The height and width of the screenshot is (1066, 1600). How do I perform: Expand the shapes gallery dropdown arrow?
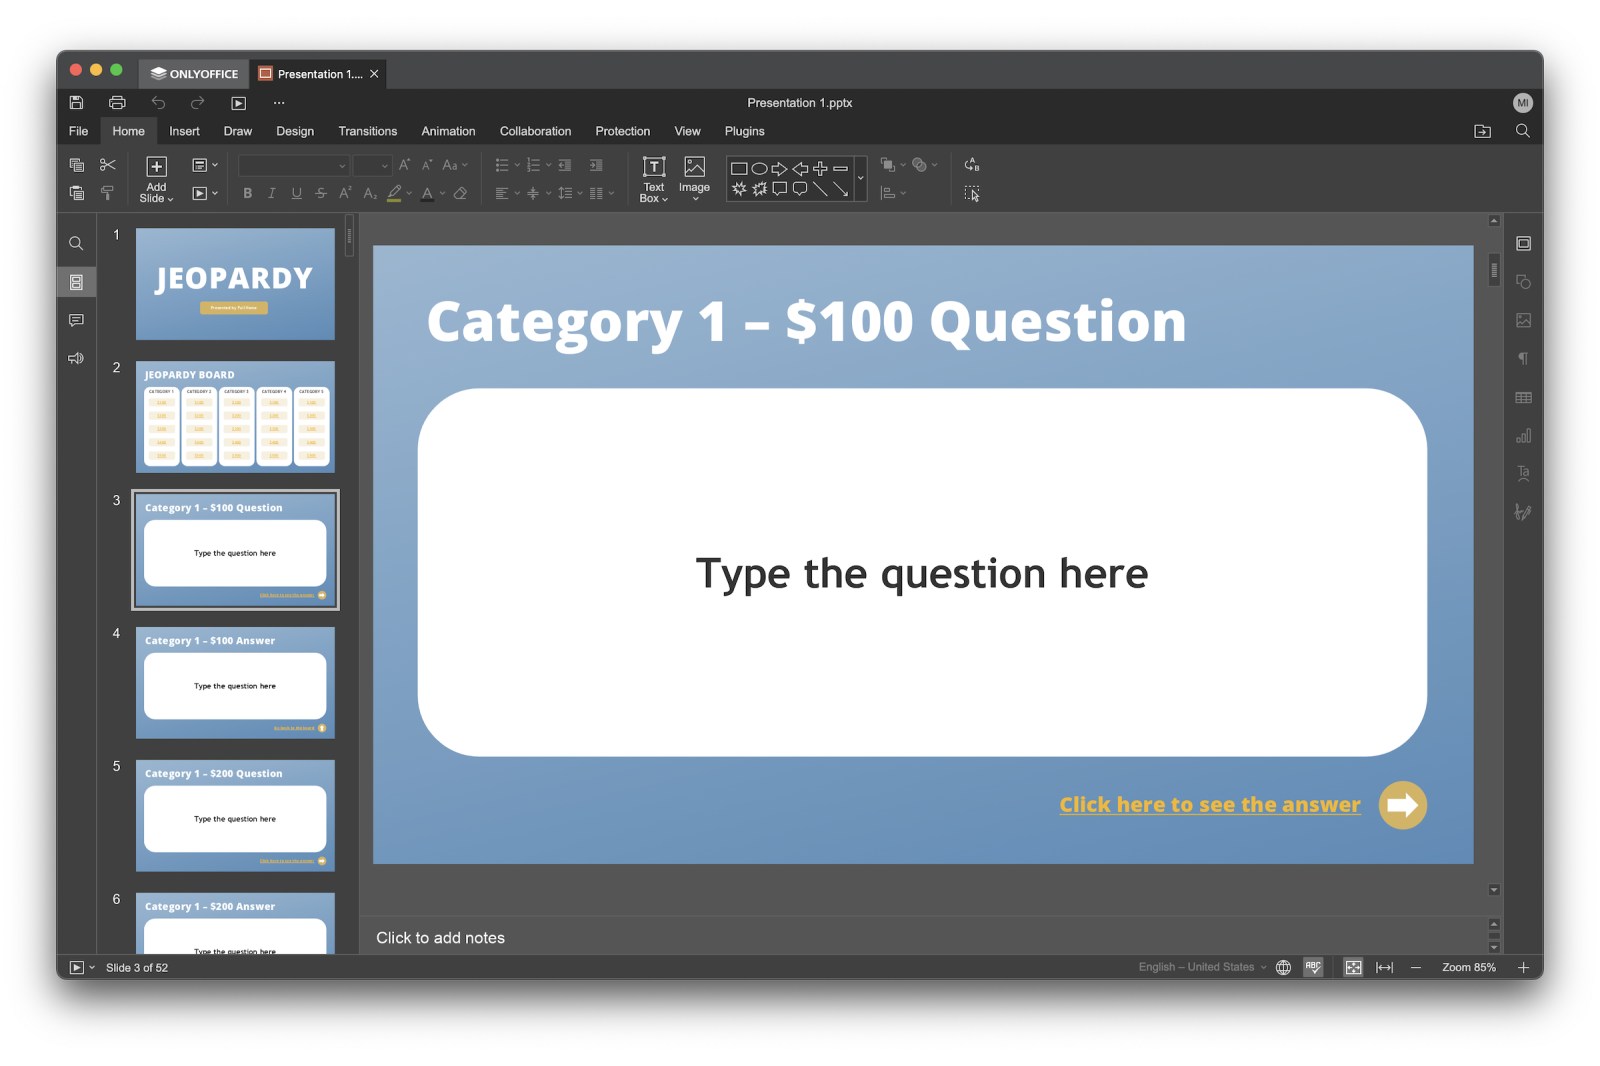[860, 178]
